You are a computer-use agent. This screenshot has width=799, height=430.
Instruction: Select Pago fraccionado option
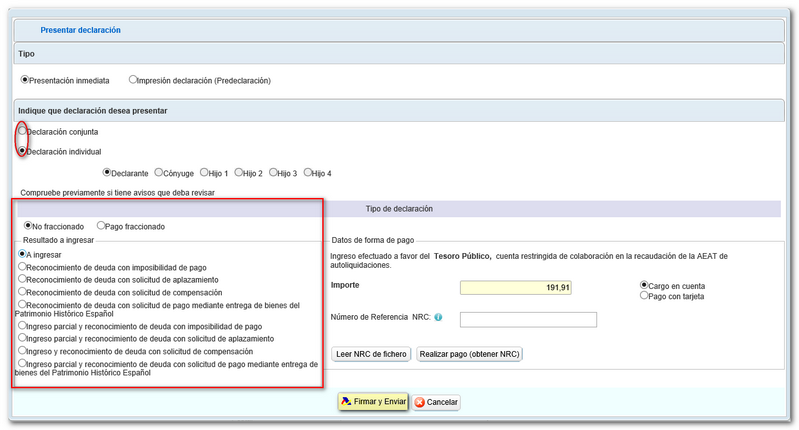coord(101,226)
